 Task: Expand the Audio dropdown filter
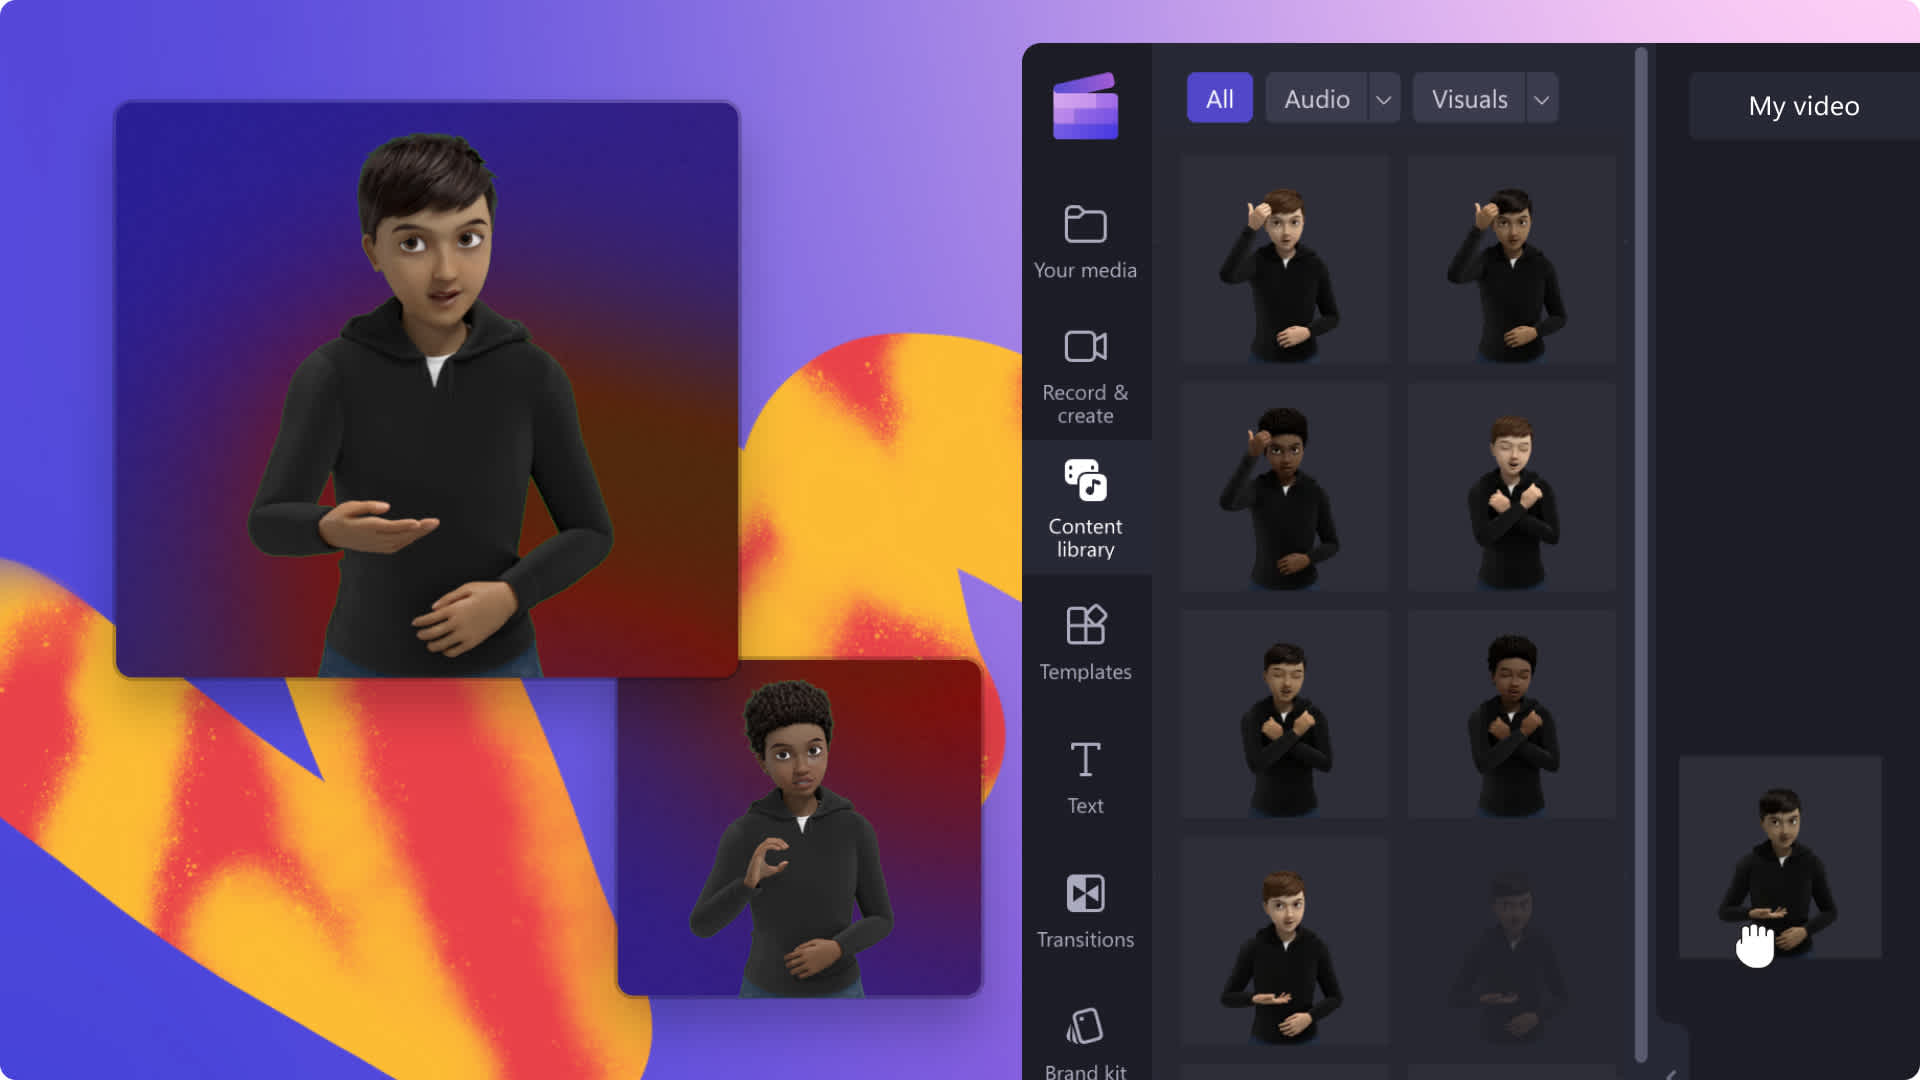pyautogui.click(x=1383, y=99)
